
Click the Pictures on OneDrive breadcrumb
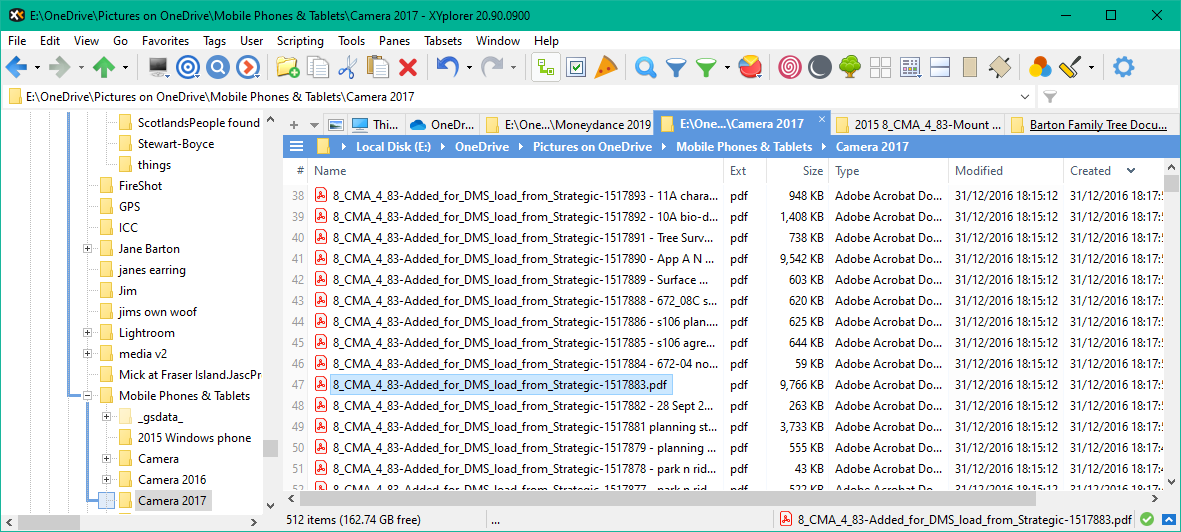pyautogui.click(x=592, y=147)
